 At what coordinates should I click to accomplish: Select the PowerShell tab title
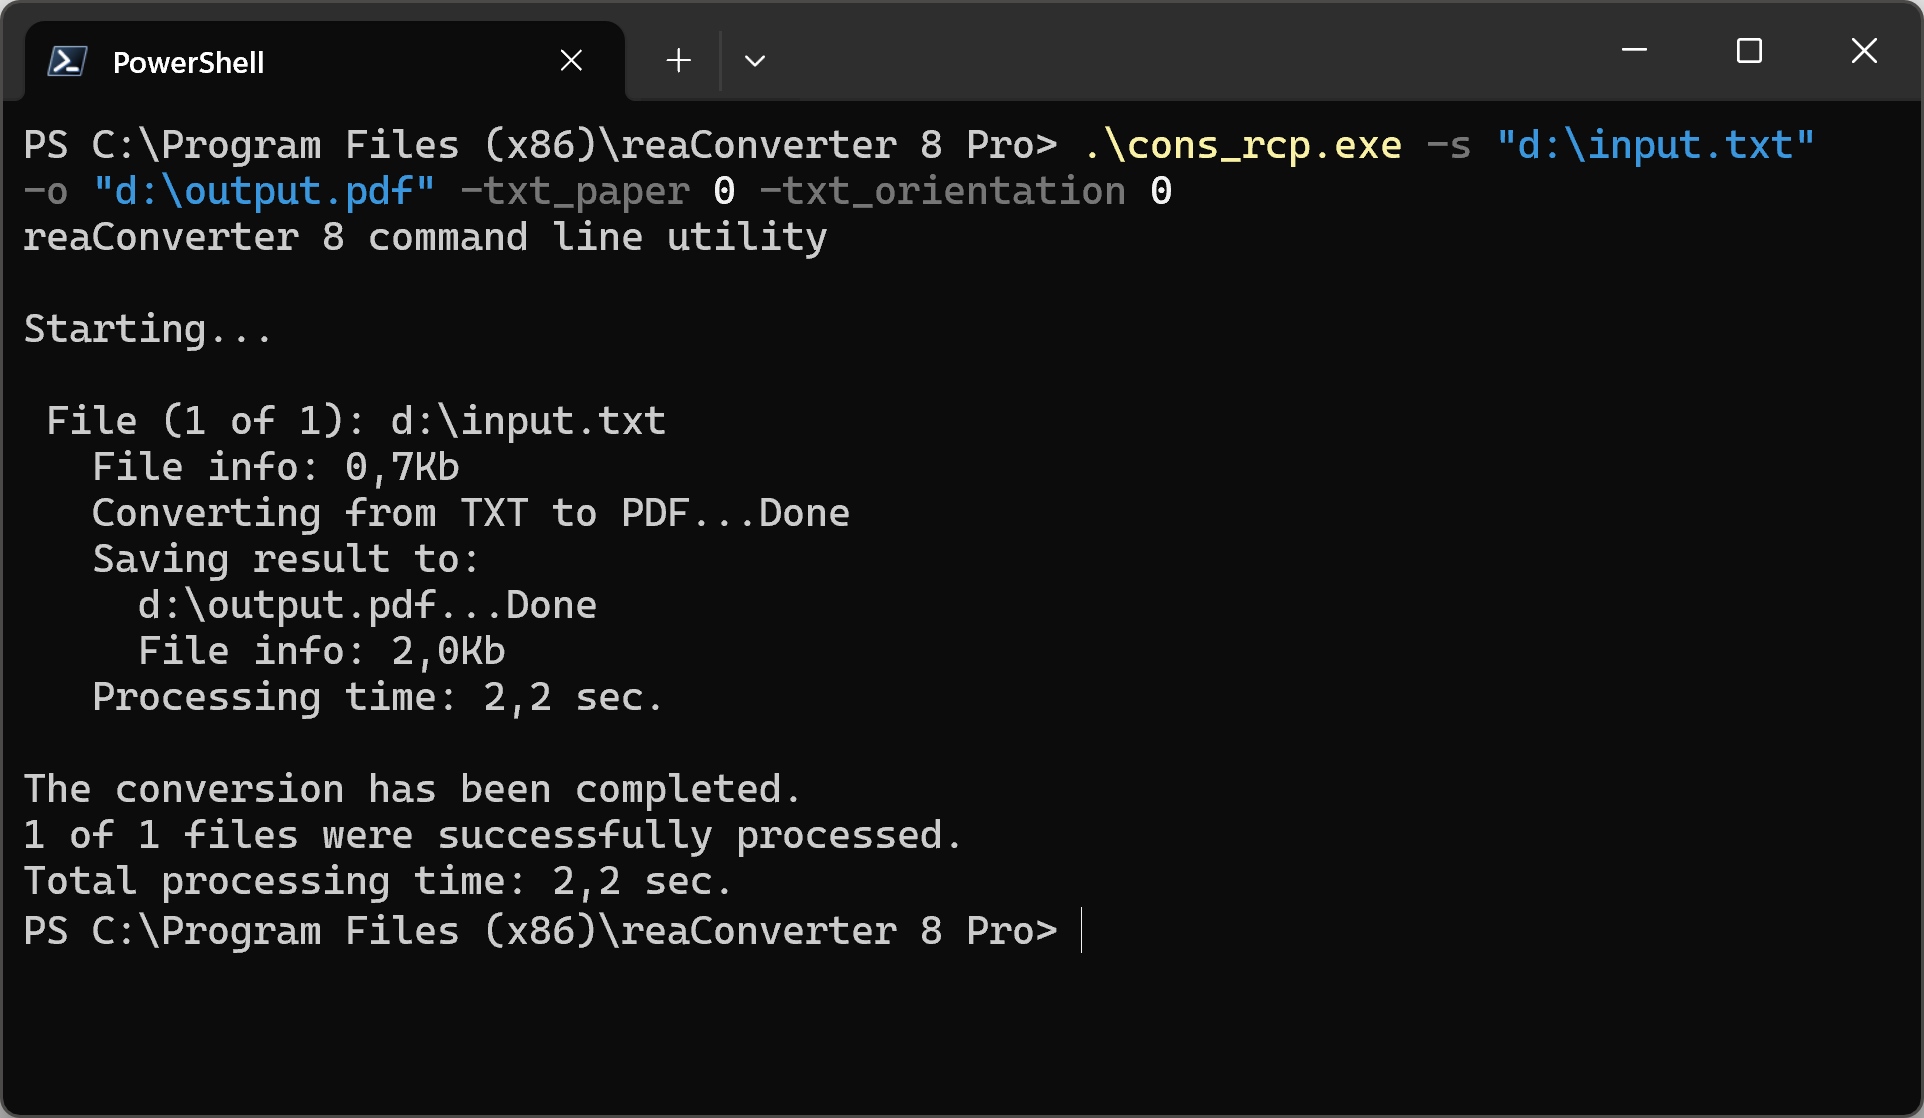188,63
